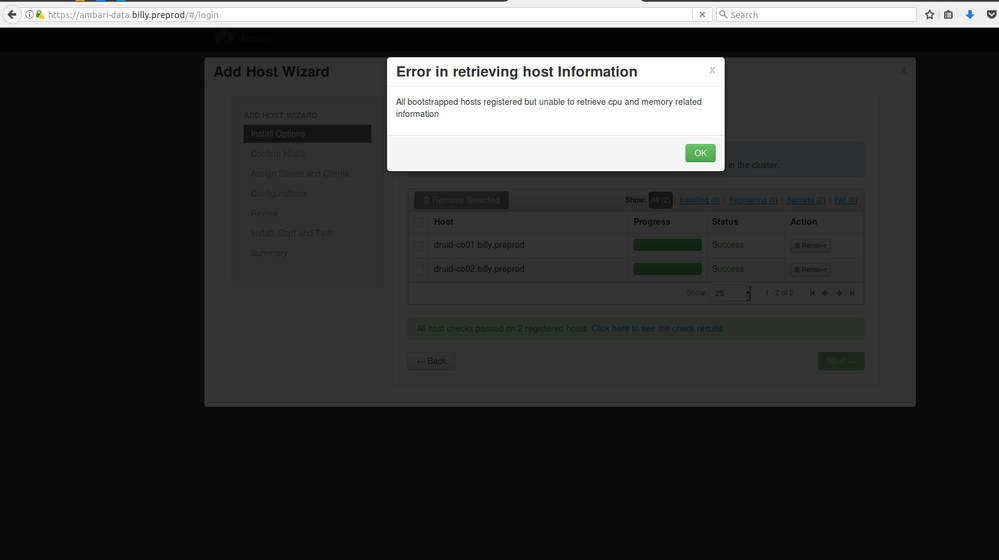Filter hosts by Registering (0)
The width and height of the screenshot is (999, 560).
tap(753, 200)
